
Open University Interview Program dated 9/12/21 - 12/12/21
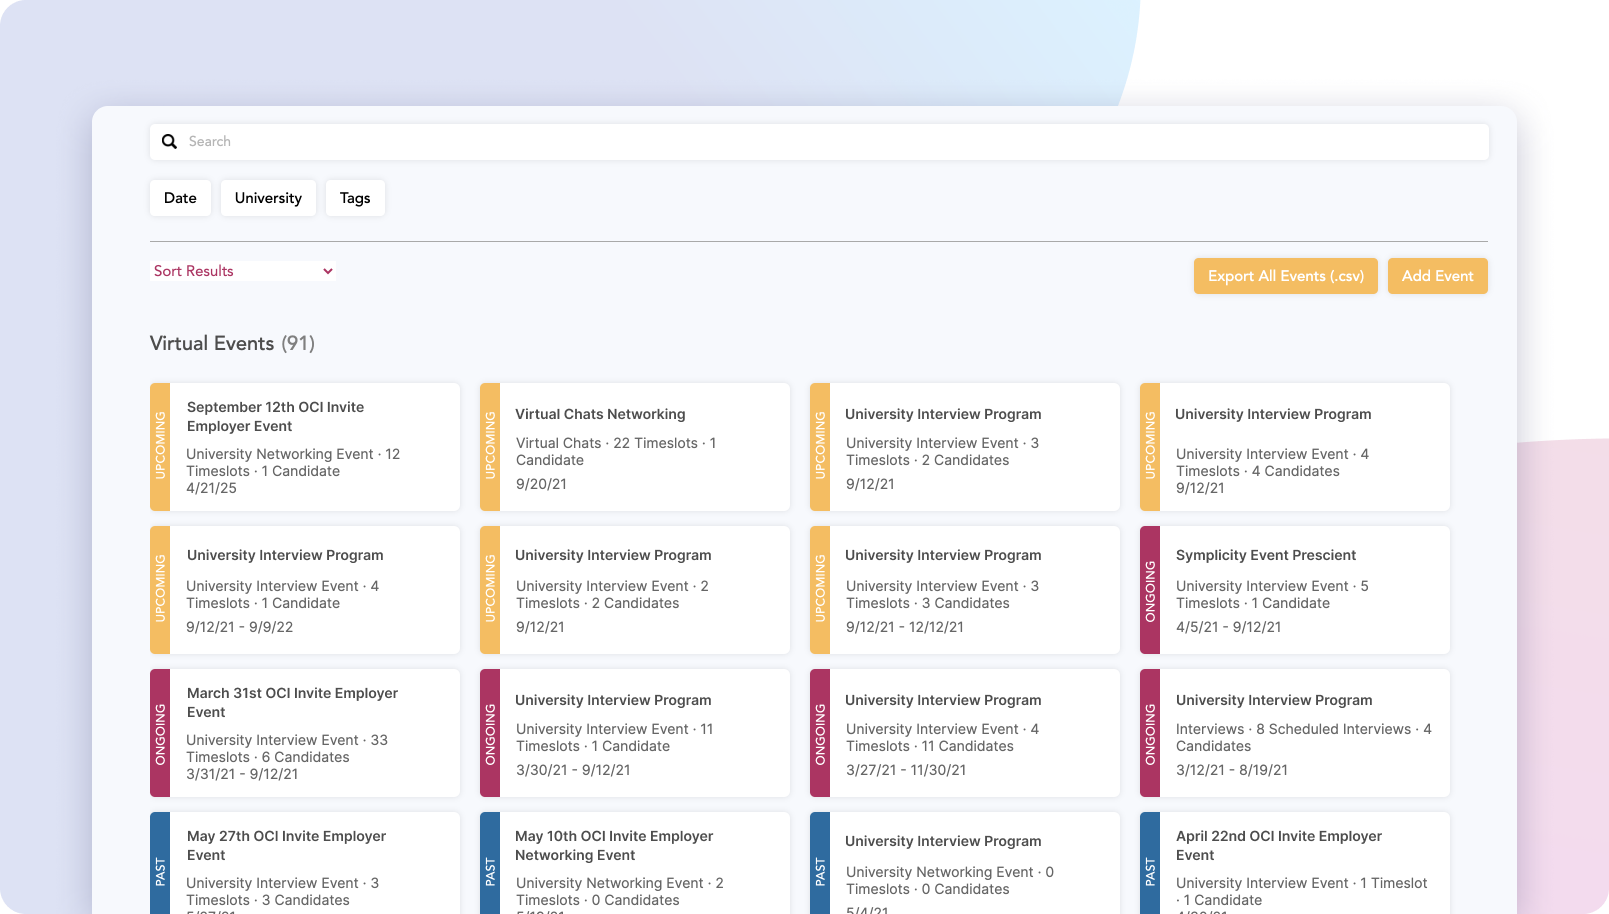[942, 555]
